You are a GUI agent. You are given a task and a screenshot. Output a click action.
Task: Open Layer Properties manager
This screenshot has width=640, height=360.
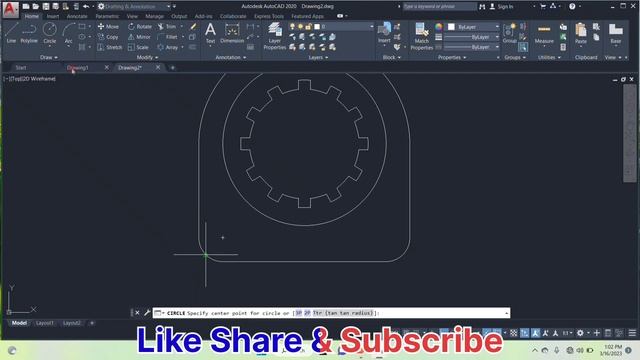275,36
